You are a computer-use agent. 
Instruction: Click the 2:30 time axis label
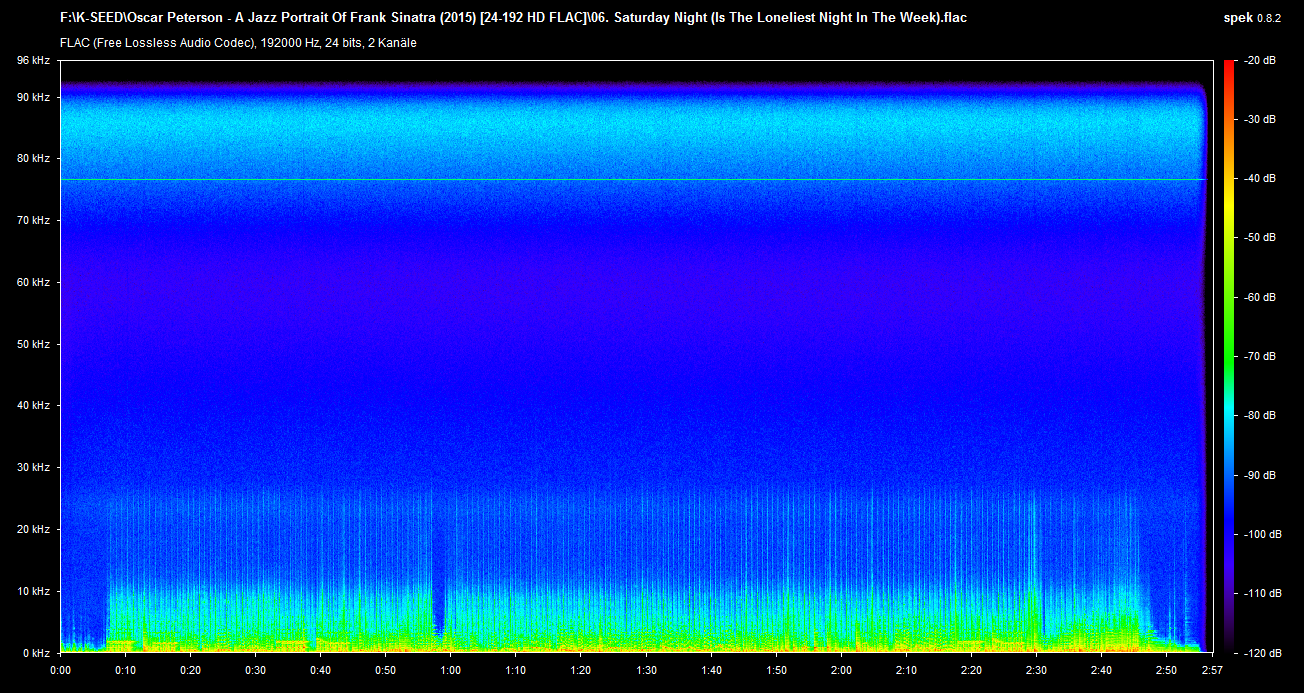click(x=1036, y=670)
